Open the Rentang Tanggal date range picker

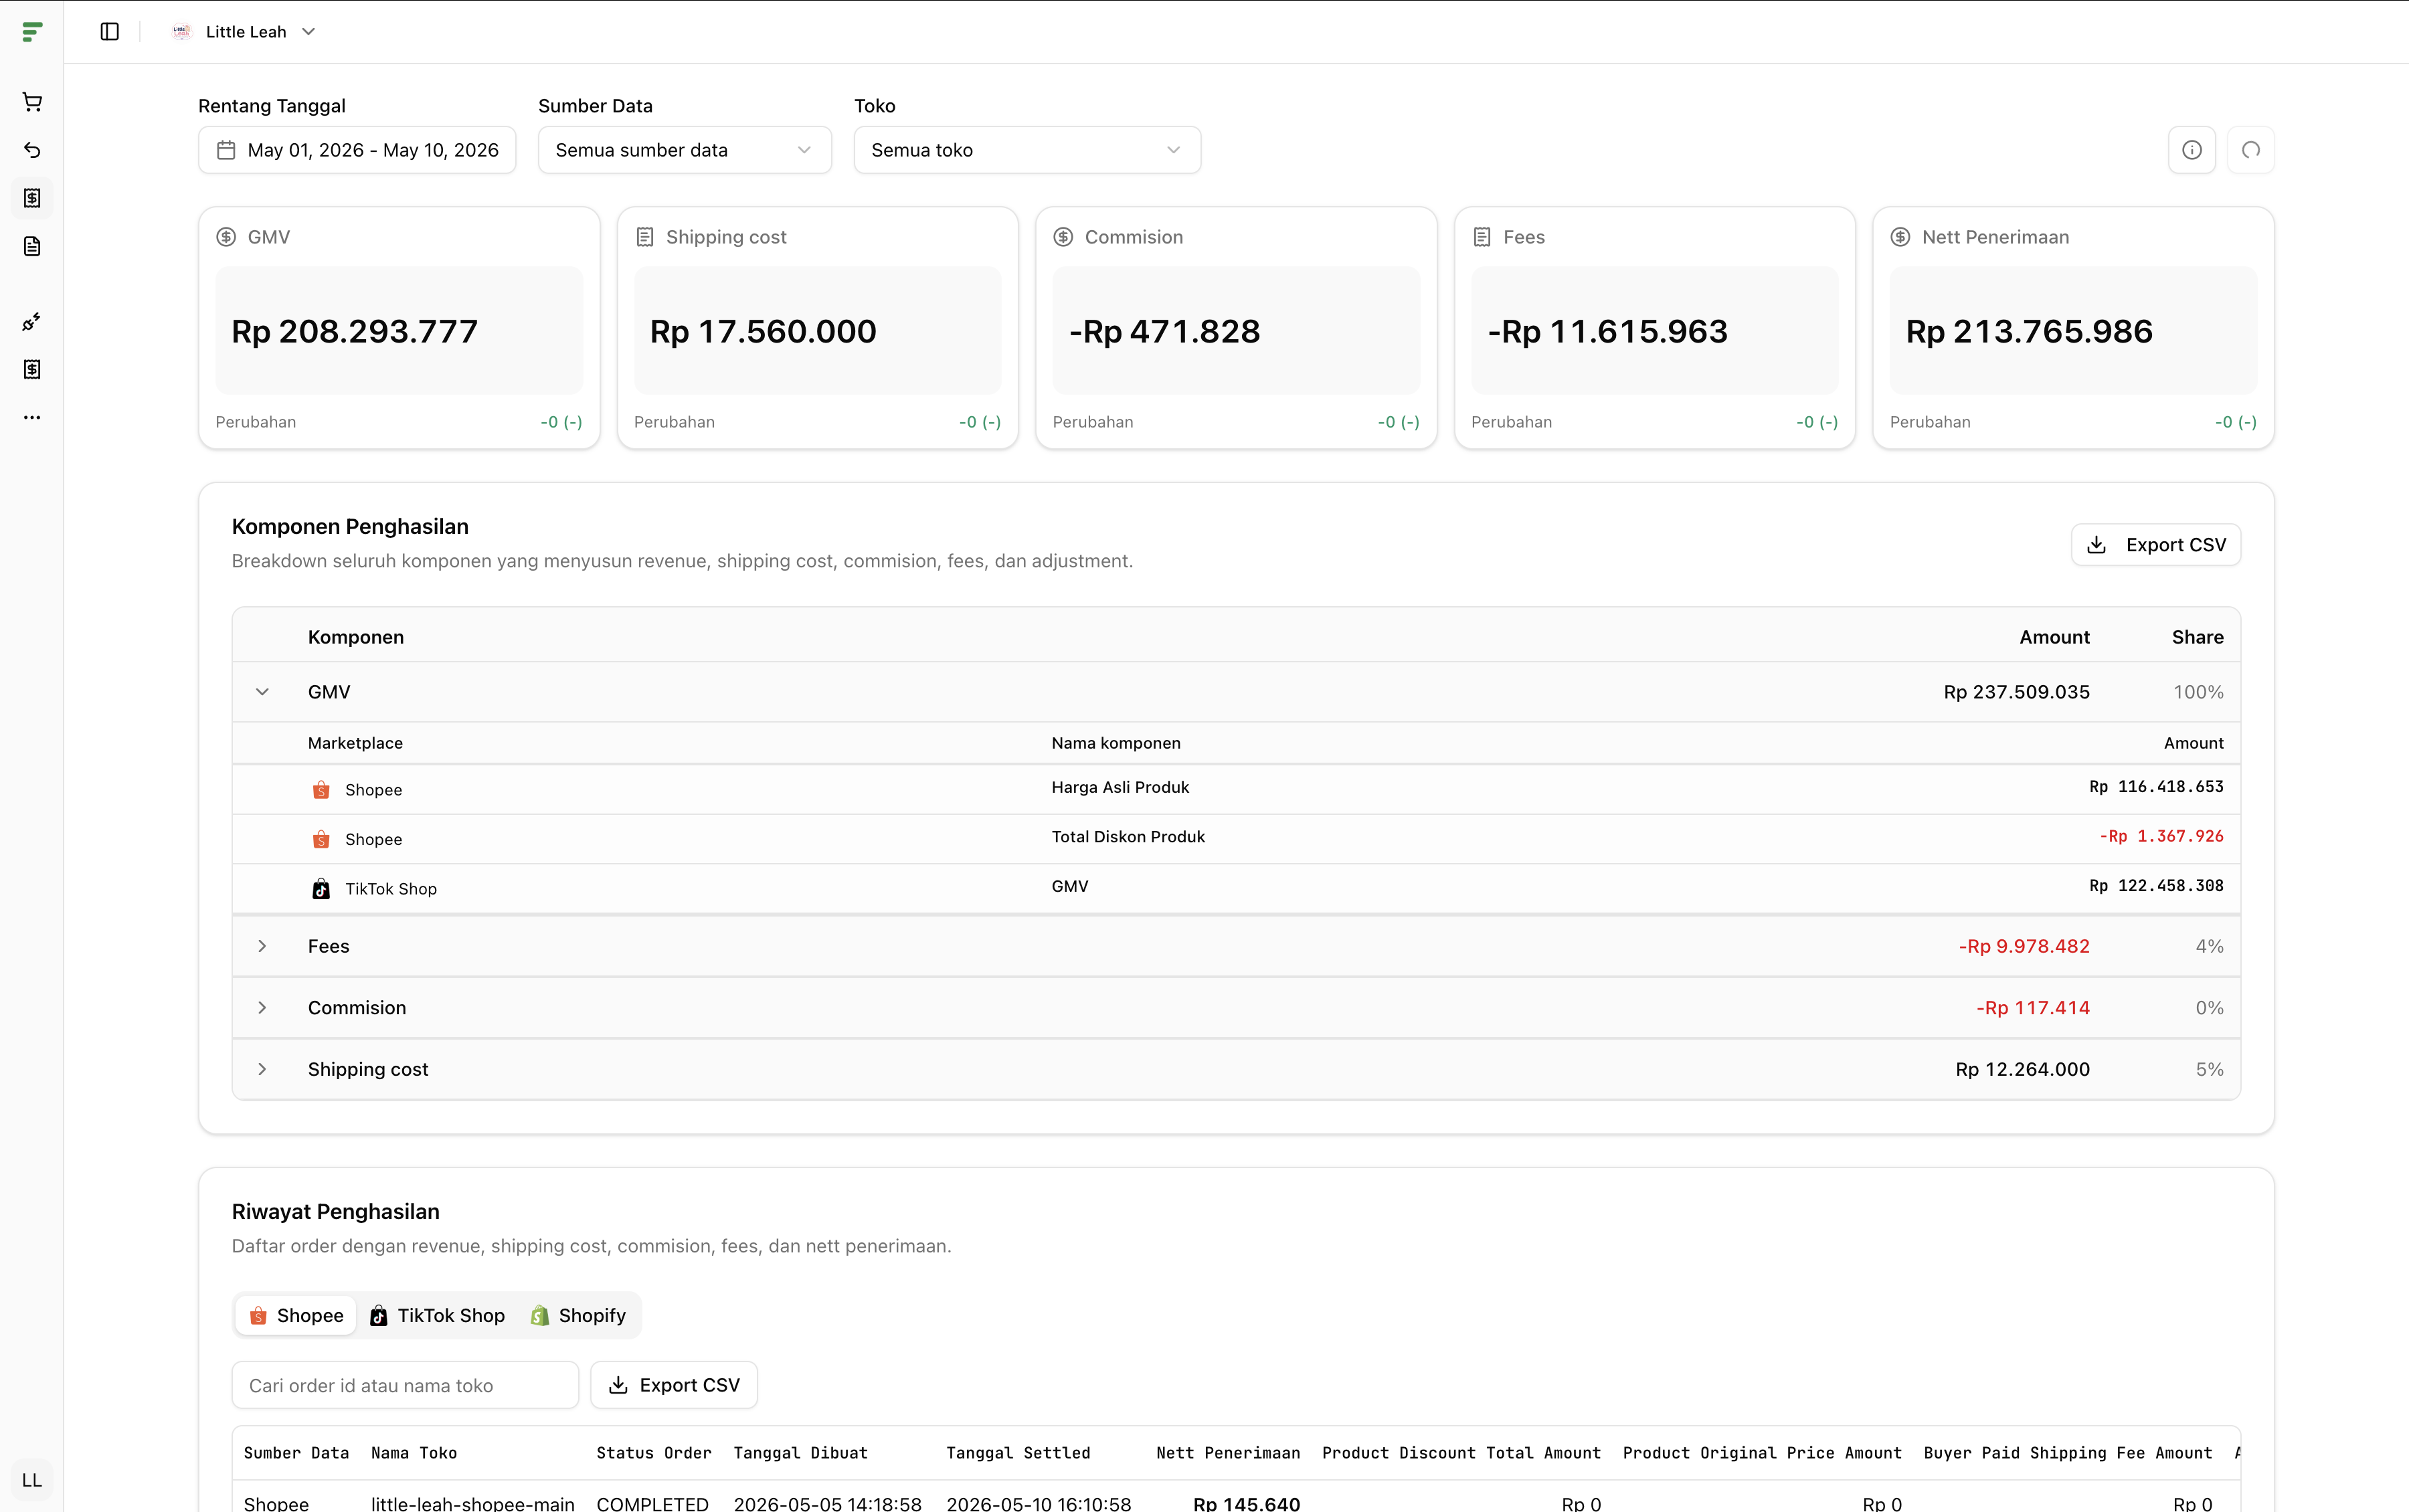tap(357, 150)
